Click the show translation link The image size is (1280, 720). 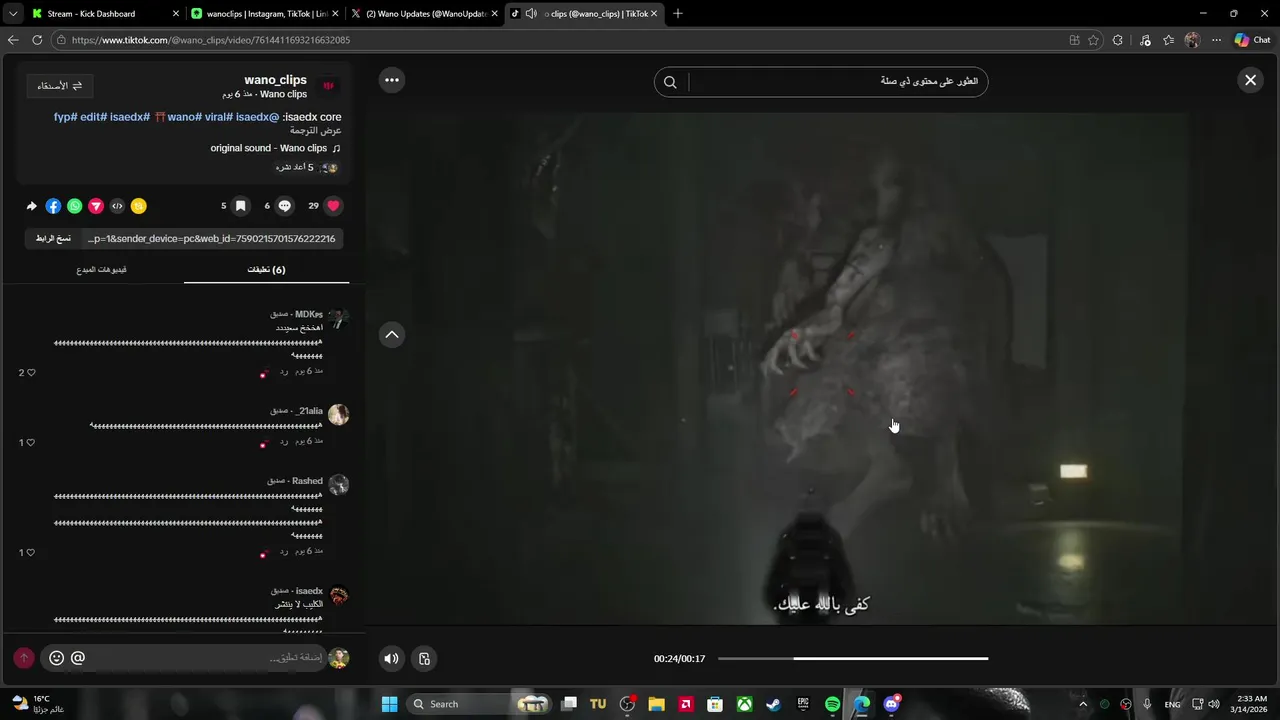(316, 131)
